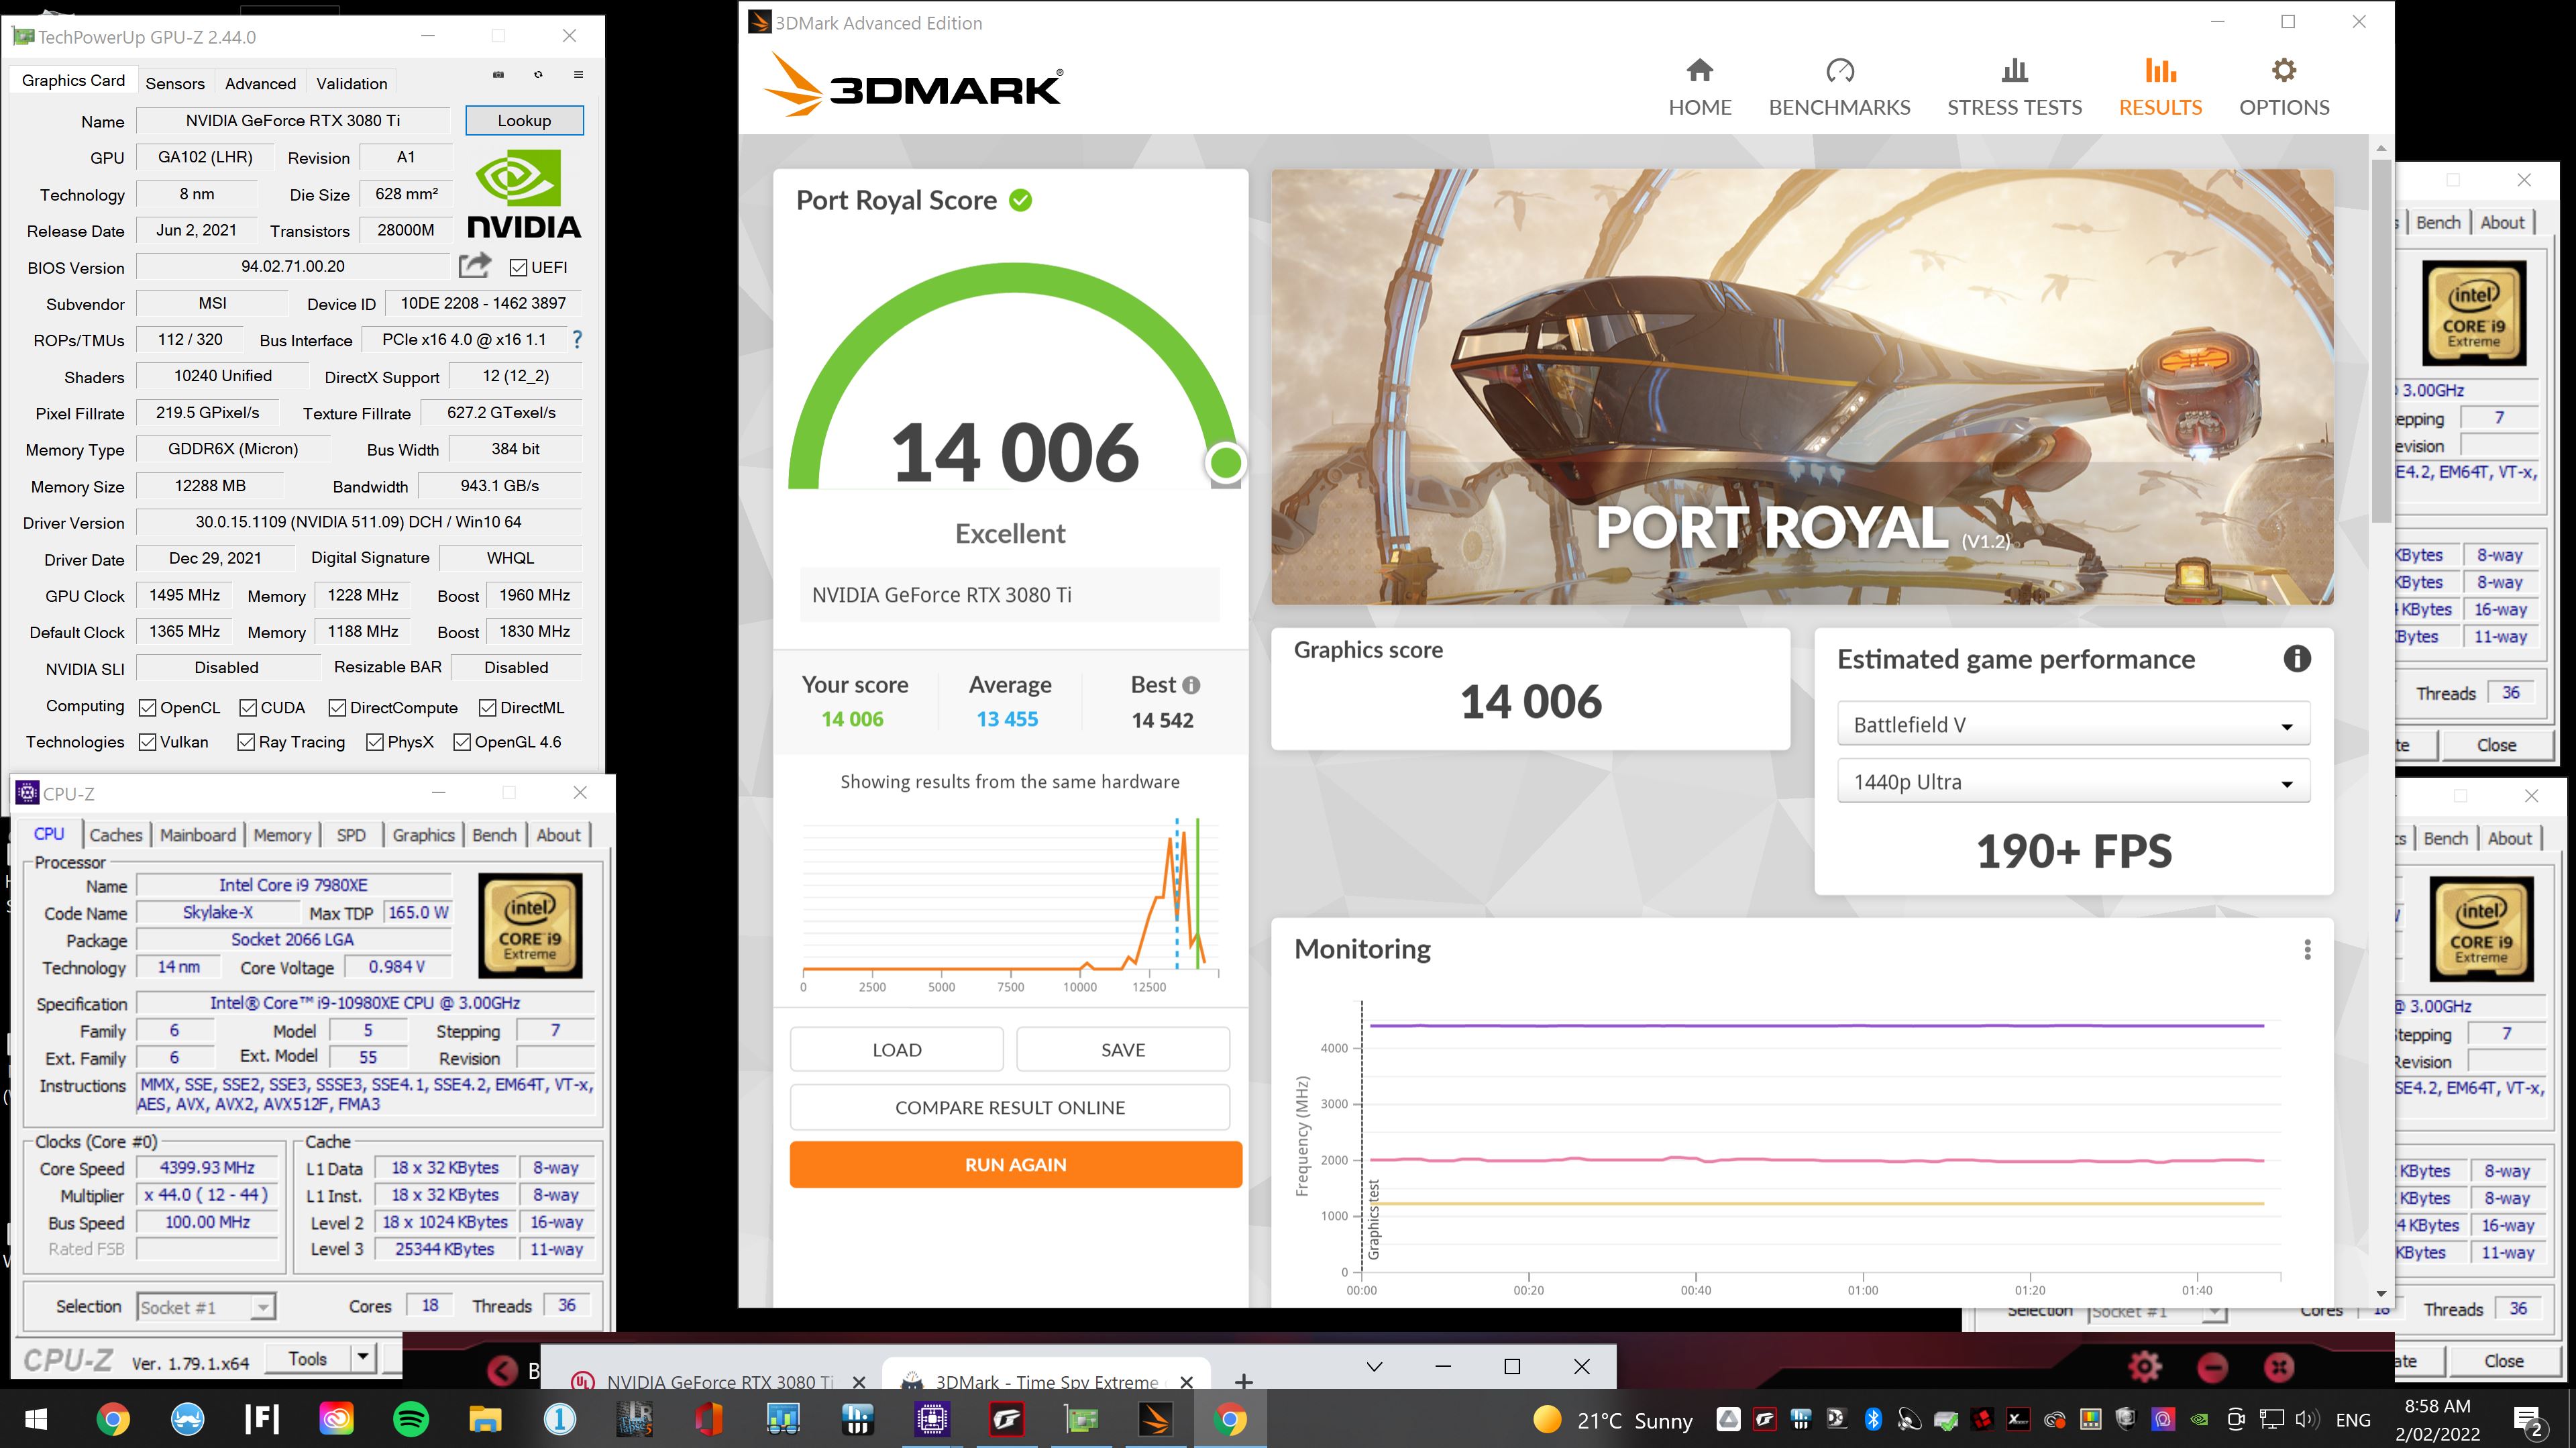Open File Explorer from the taskbar
Screen dimensions: 2576x1448
485,1419
